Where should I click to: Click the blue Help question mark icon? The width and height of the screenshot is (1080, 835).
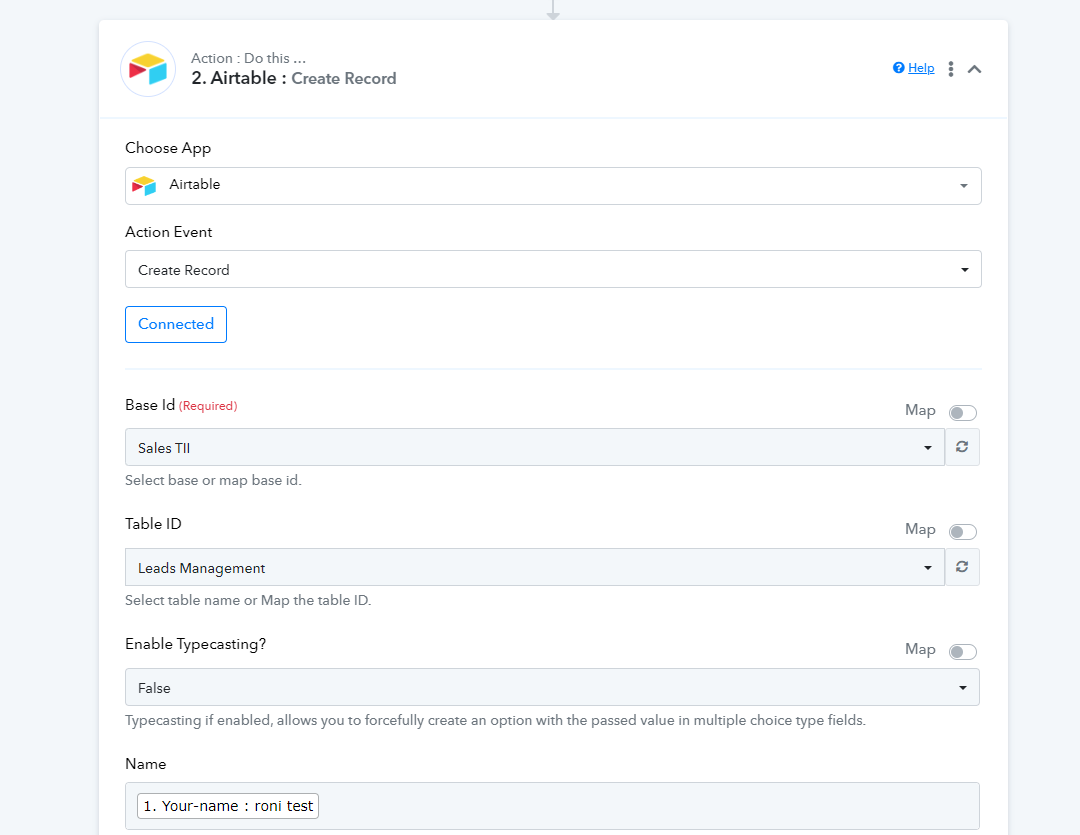tap(898, 68)
